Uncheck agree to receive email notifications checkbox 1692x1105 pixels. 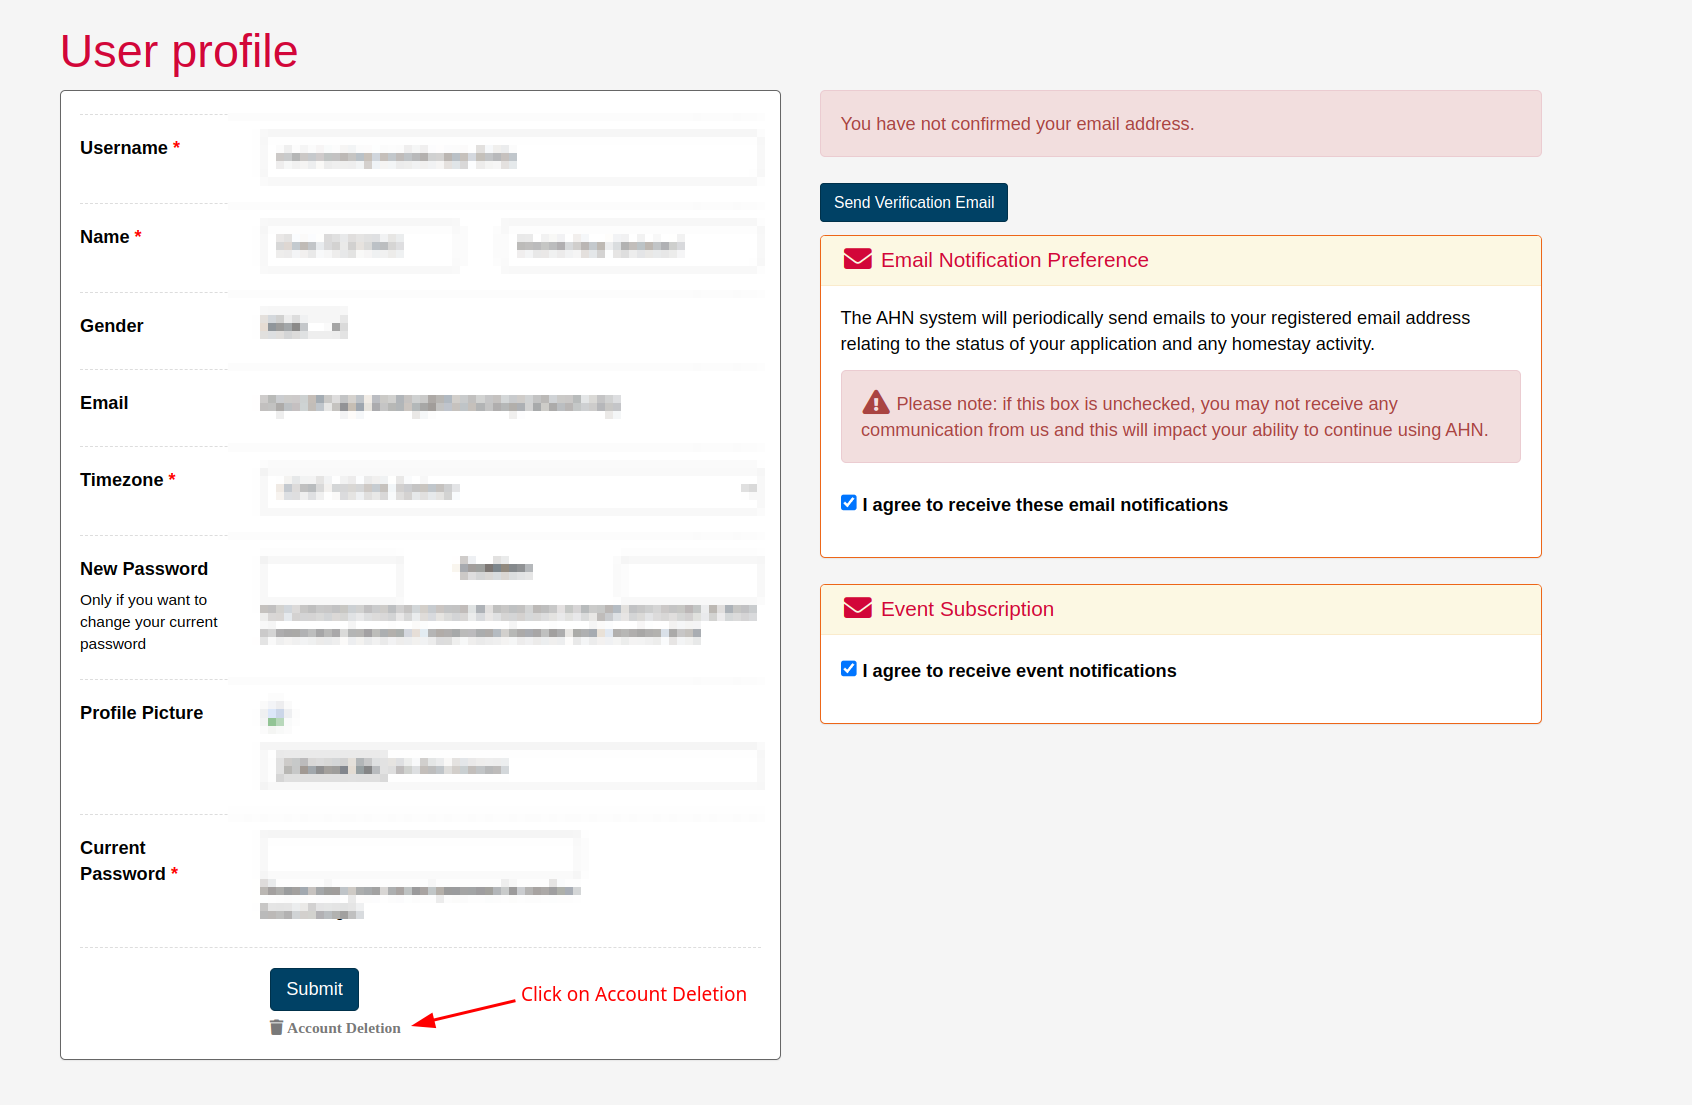(x=848, y=503)
